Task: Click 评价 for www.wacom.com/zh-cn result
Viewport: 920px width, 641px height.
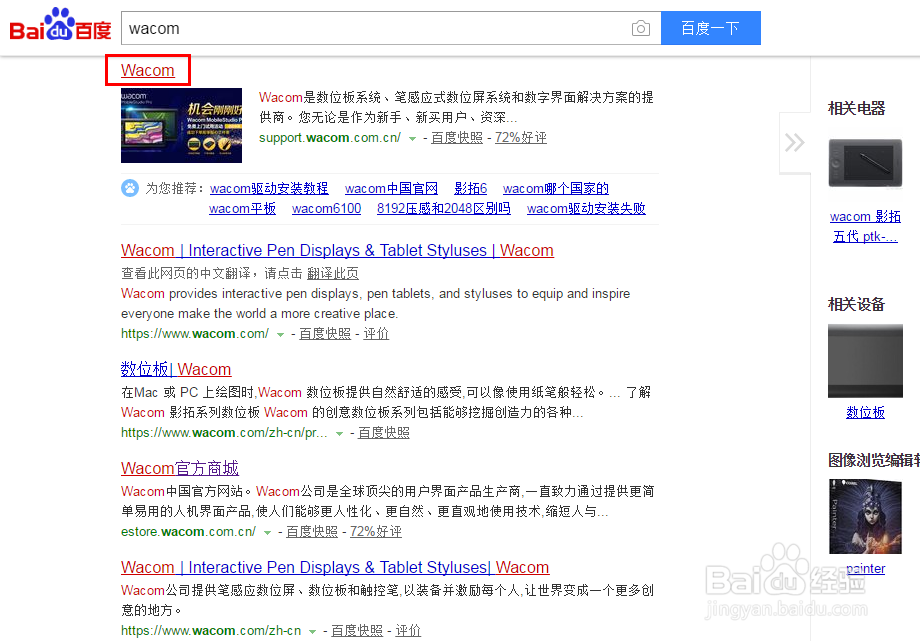Action: click(408, 631)
